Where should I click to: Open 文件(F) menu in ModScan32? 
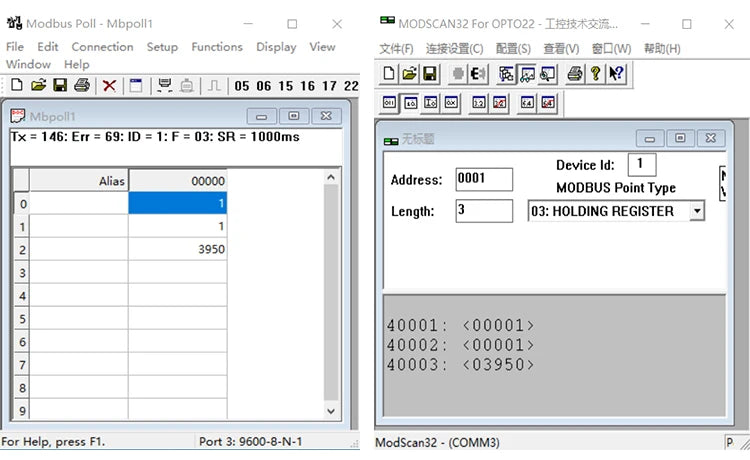tap(396, 49)
